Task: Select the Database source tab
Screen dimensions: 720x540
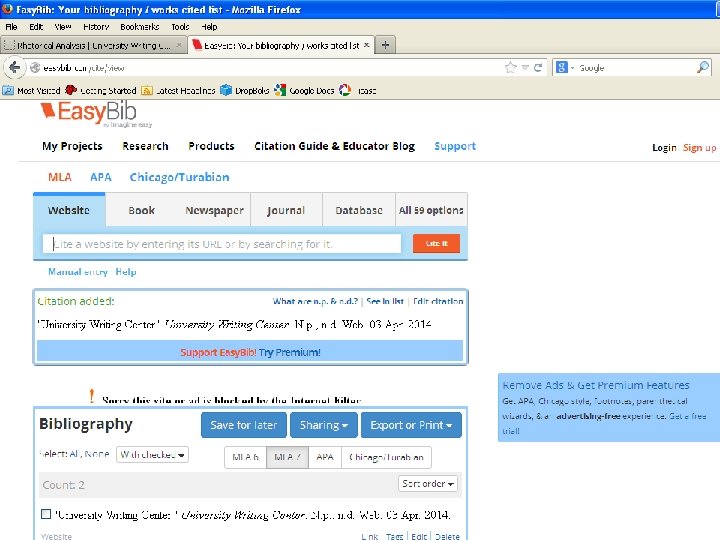Action: pyautogui.click(x=359, y=210)
